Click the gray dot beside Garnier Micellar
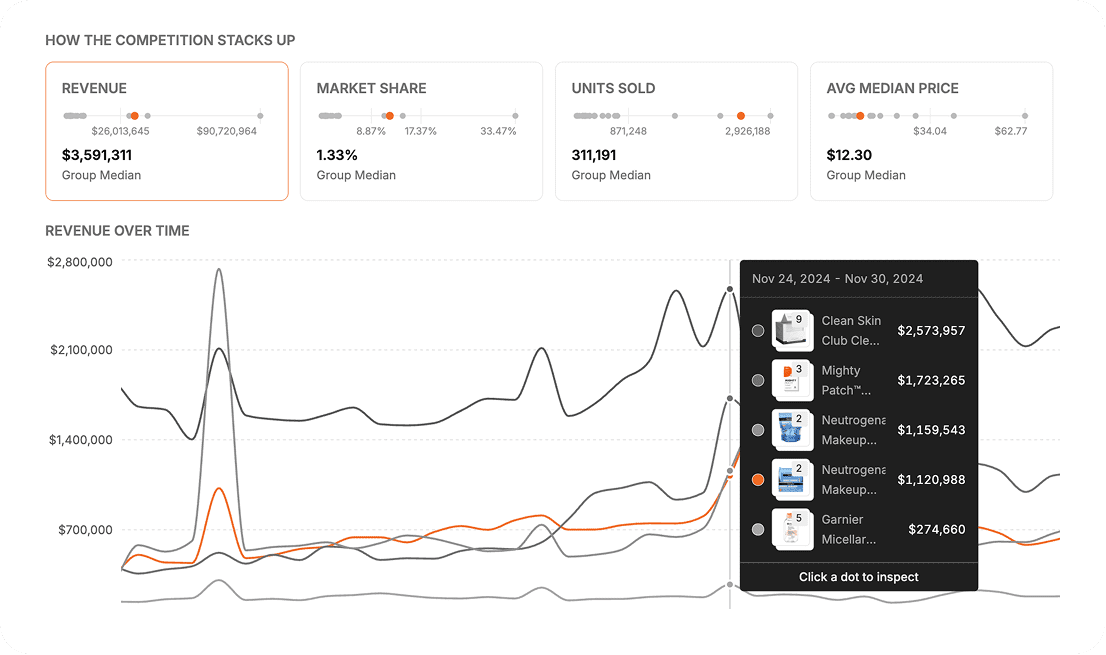 758,529
